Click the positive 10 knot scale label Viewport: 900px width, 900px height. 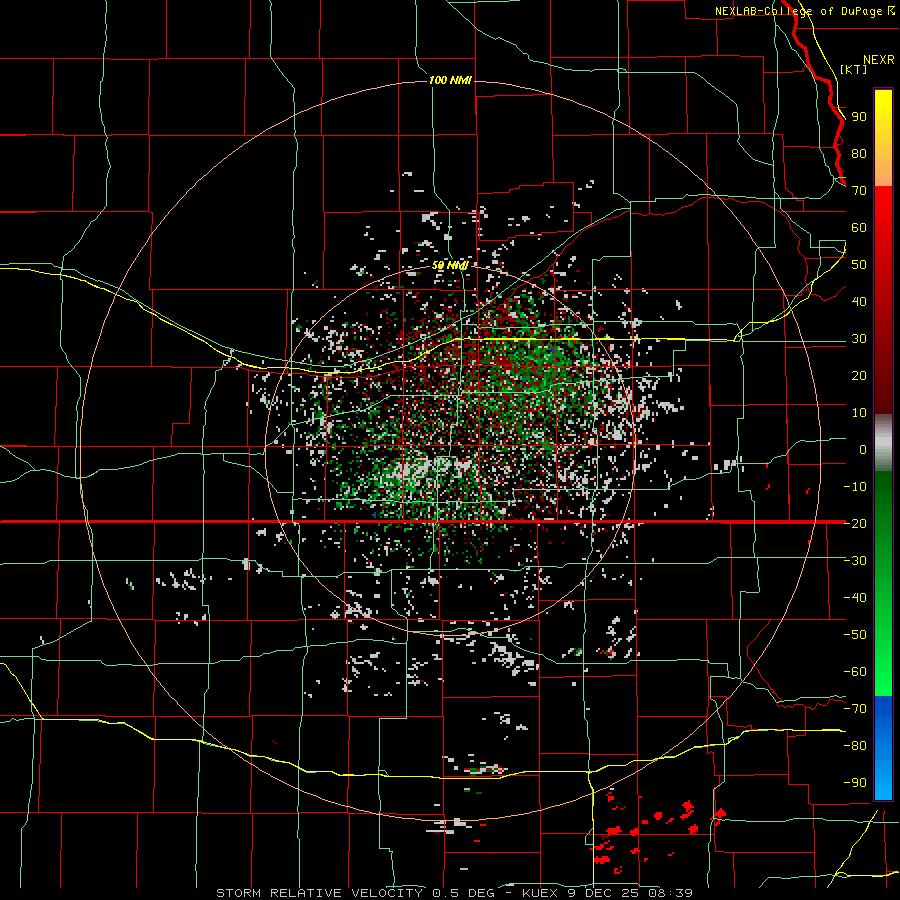tap(859, 413)
